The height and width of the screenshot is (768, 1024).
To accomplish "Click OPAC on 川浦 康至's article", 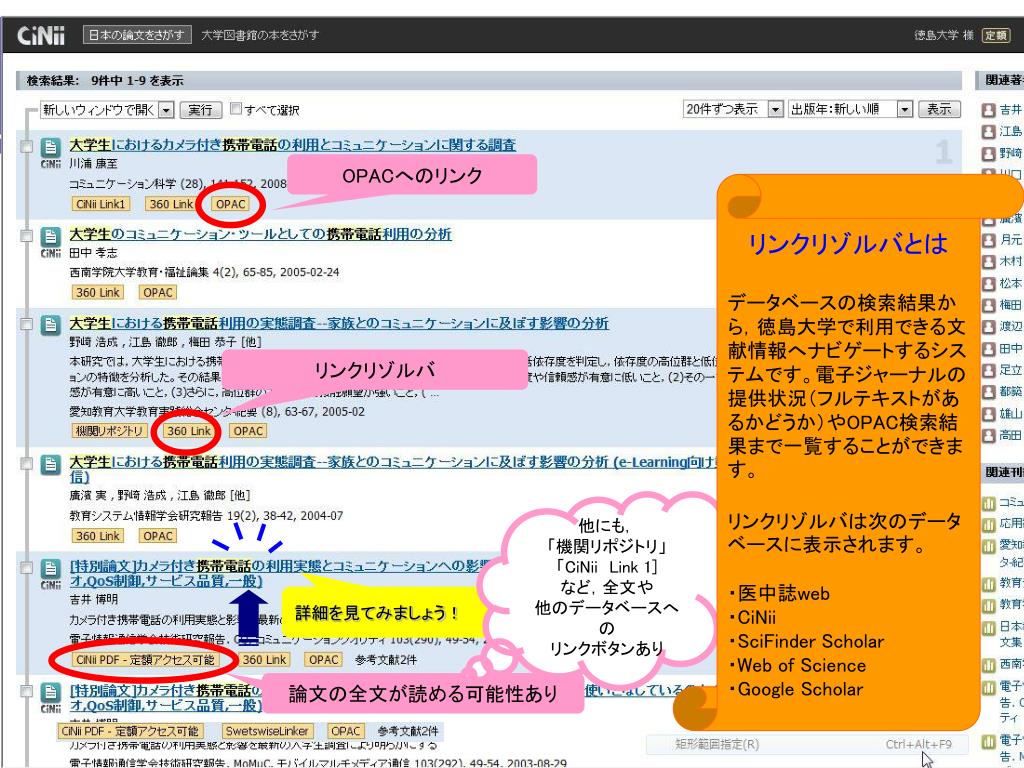I will pos(231,204).
